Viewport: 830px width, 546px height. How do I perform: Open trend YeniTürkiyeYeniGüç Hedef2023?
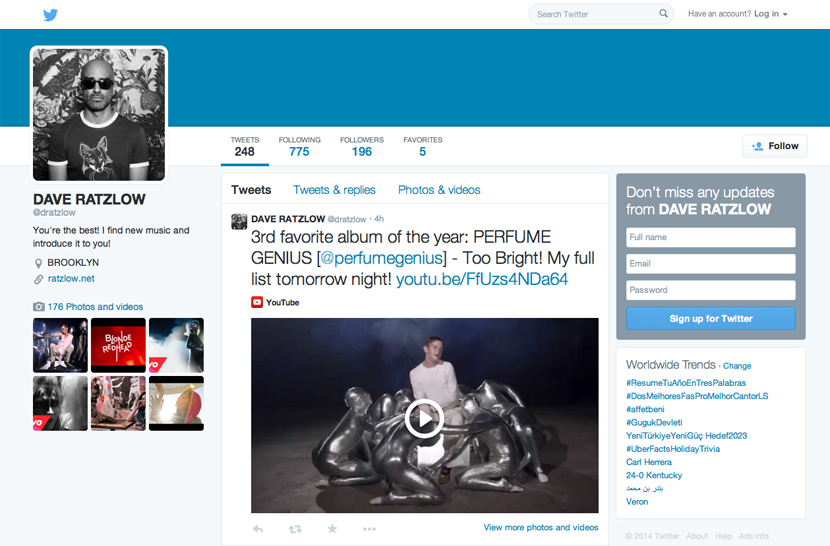[687, 436]
